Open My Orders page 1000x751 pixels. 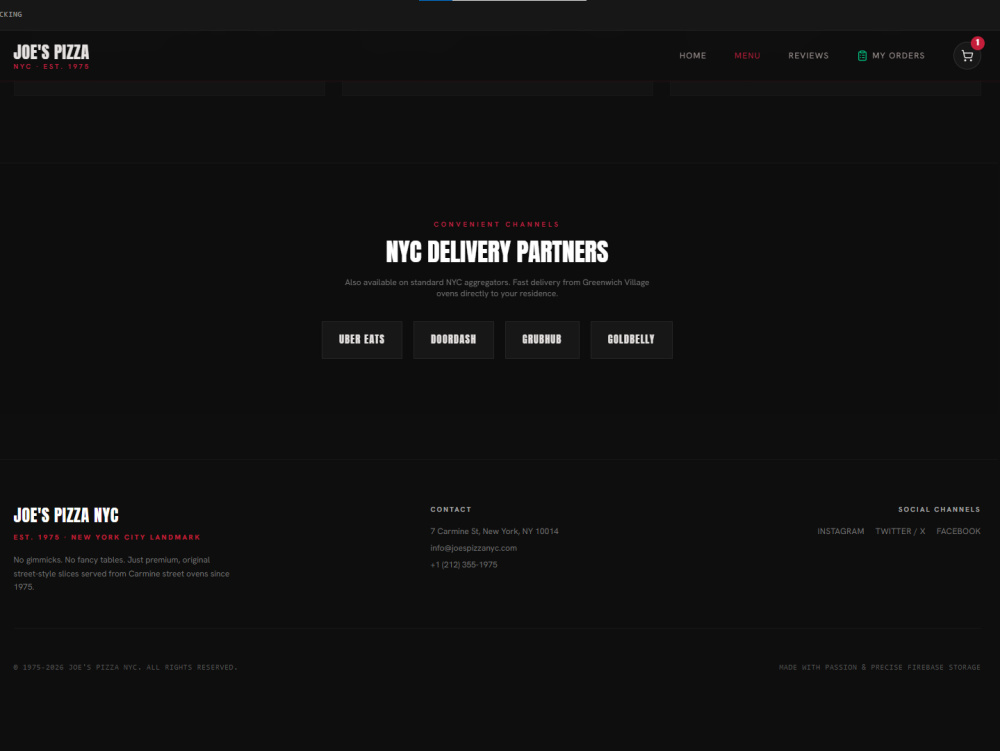click(x=891, y=56)
